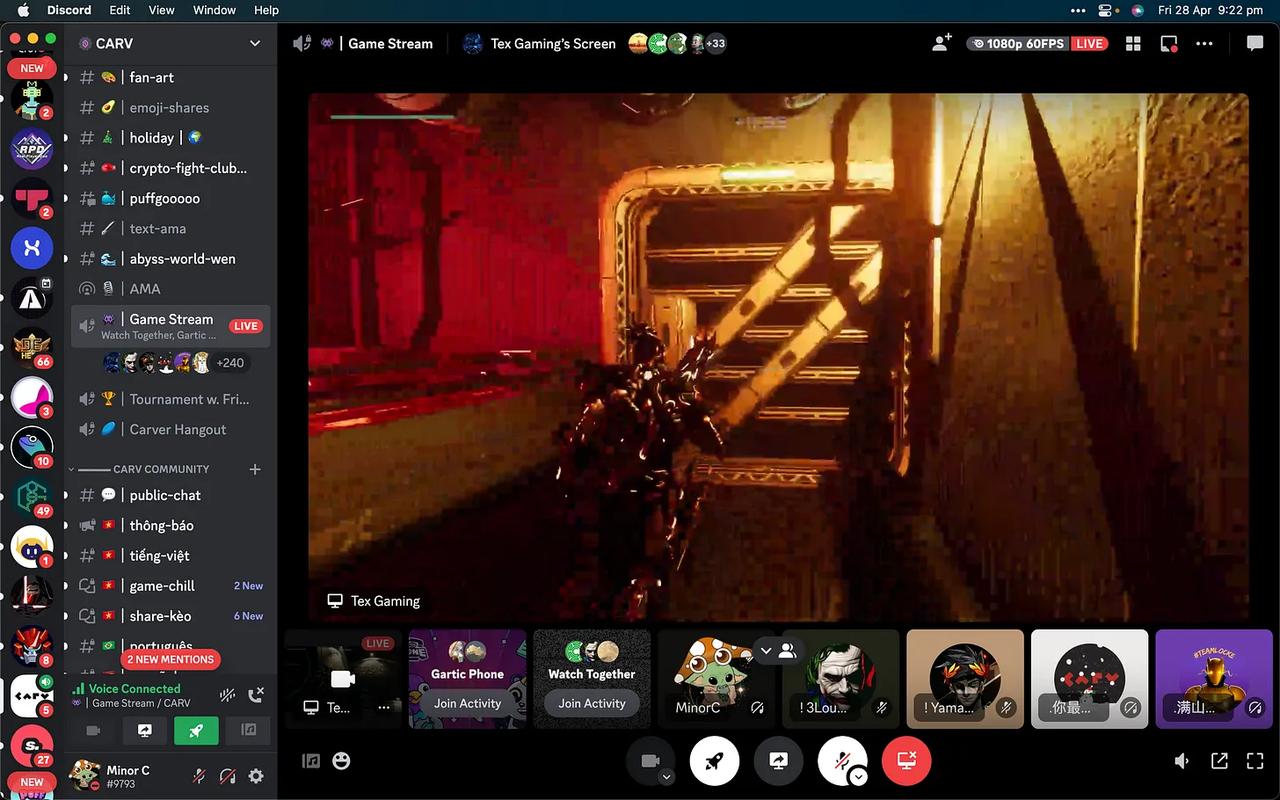This screenshot has height=800, width=1280.
Task: Join the Watch Together activity
Action: (x=591, y=703)
